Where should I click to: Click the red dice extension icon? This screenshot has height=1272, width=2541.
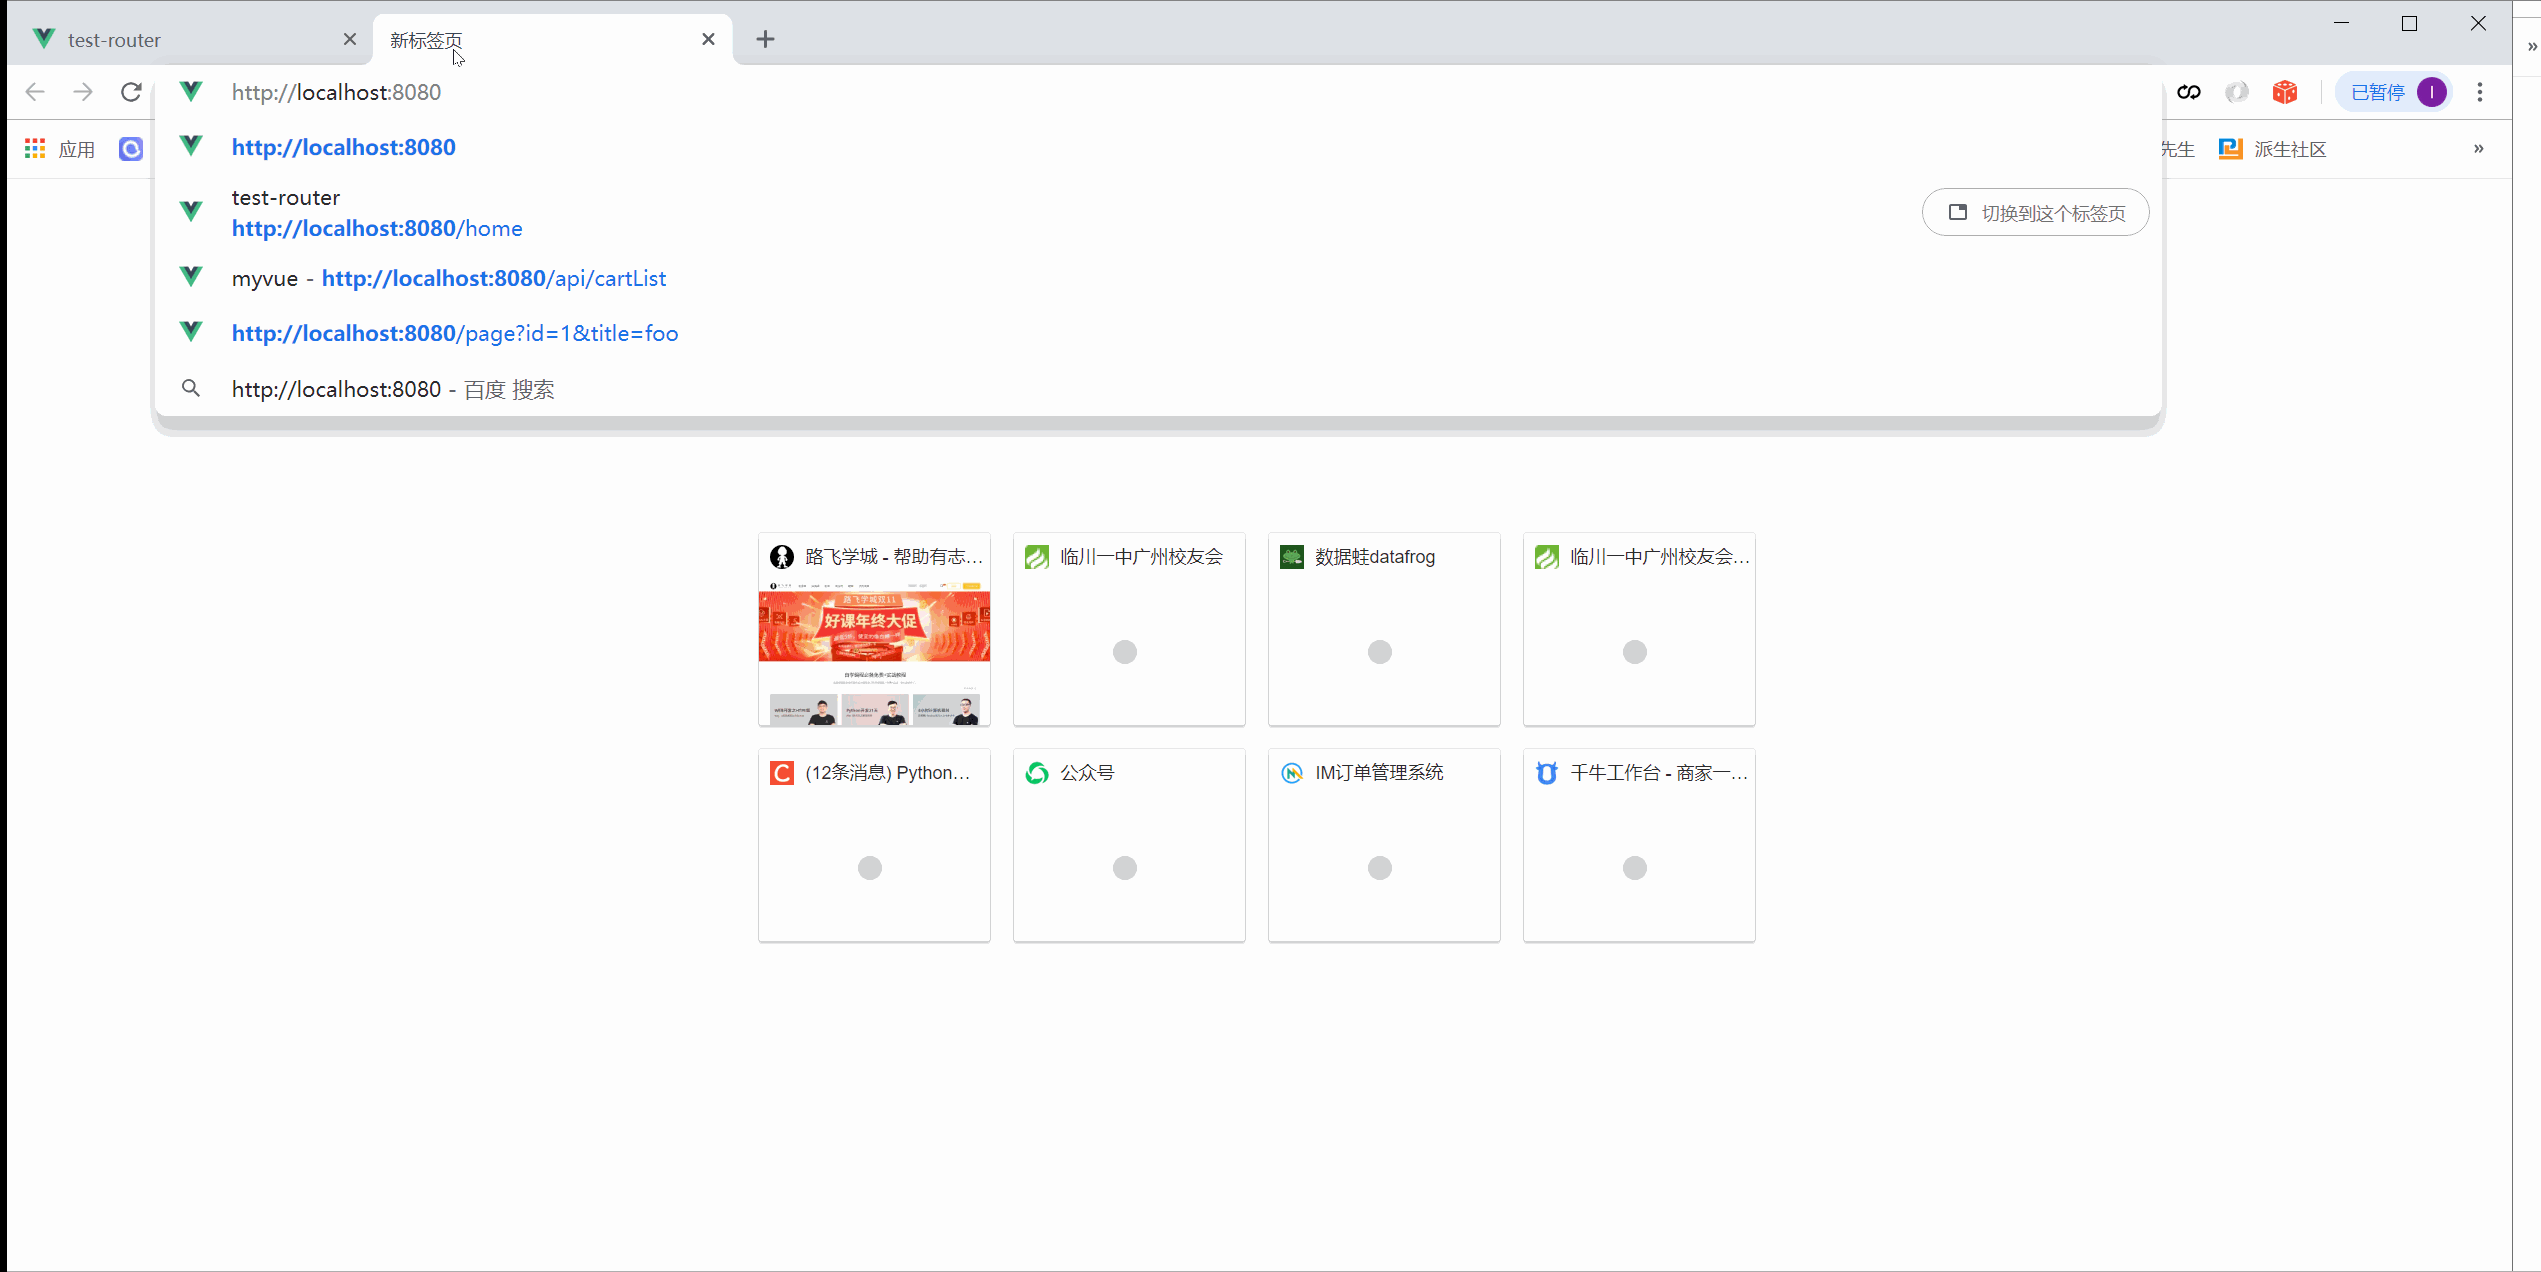pyautogui.click(x=2284, y=92)
